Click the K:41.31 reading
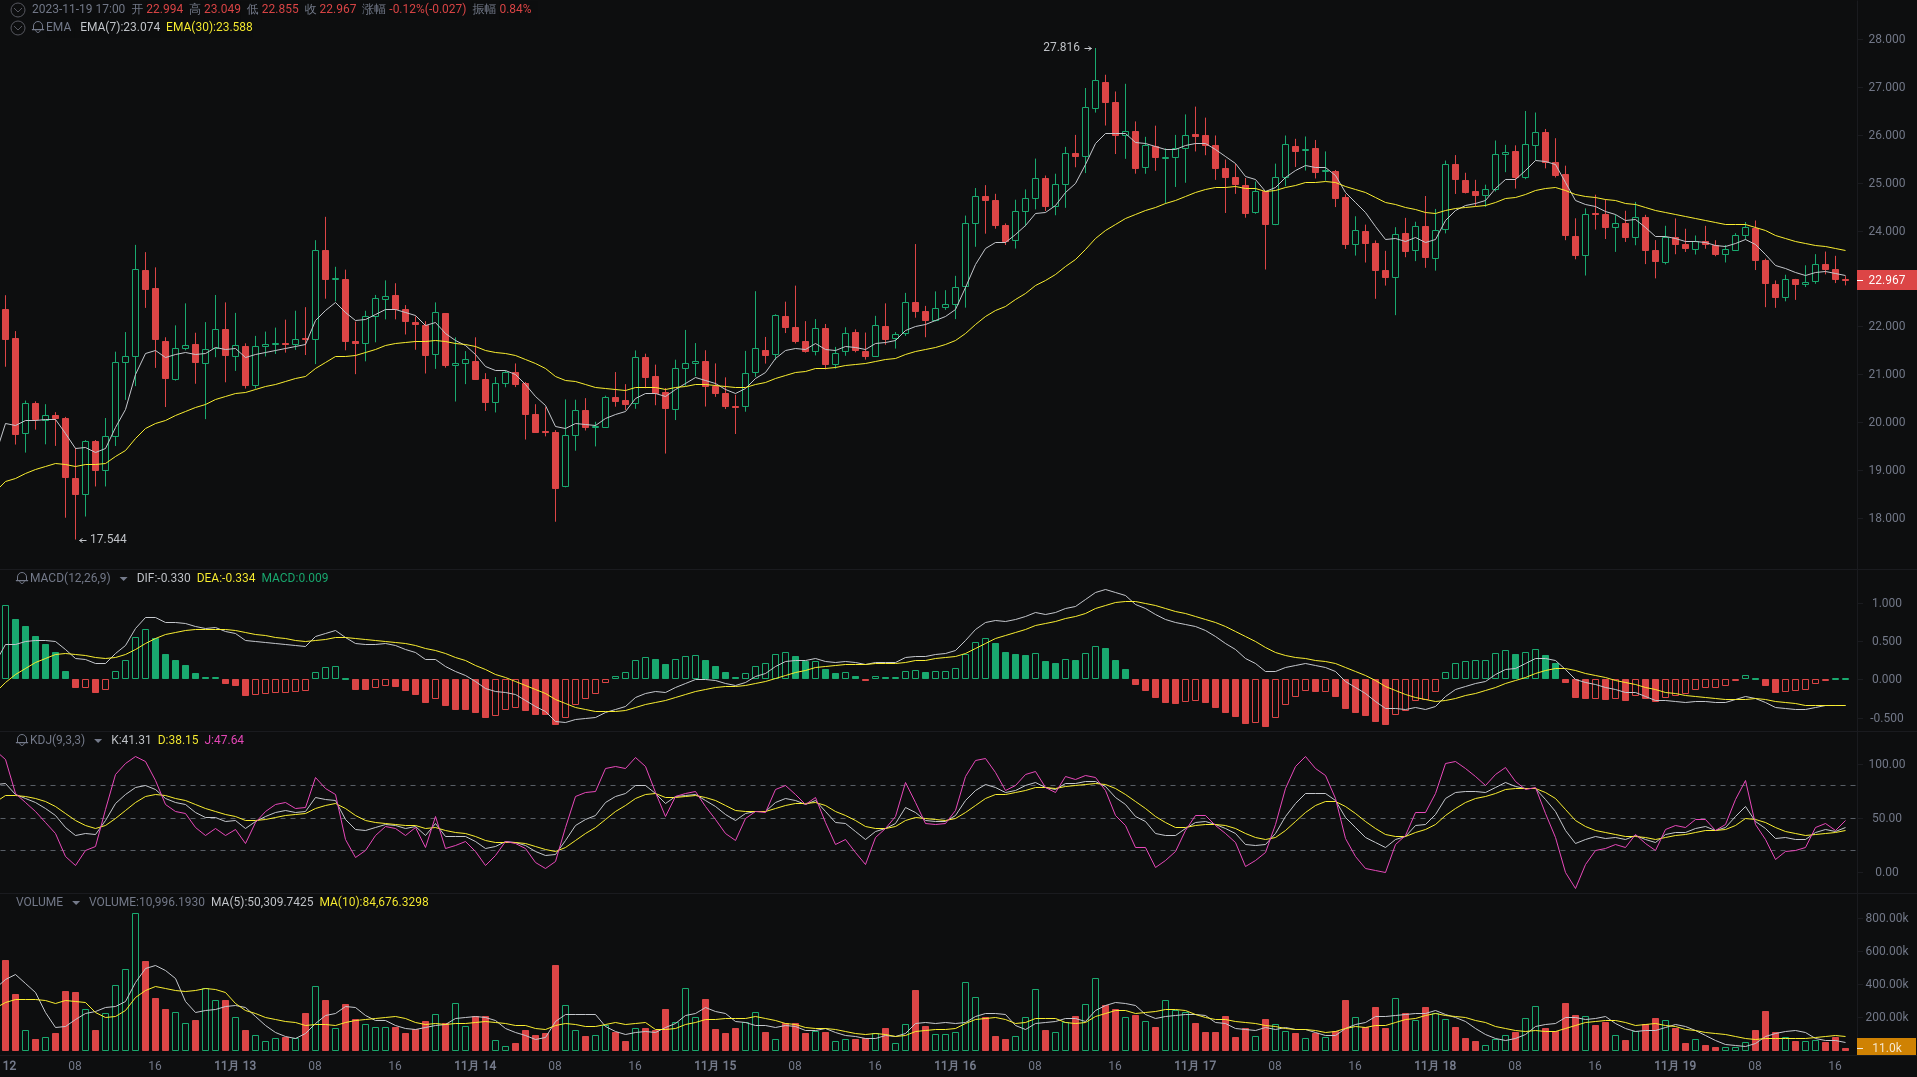Image resolution: width=1917 pixels, height=1077 pixels. 131,740
